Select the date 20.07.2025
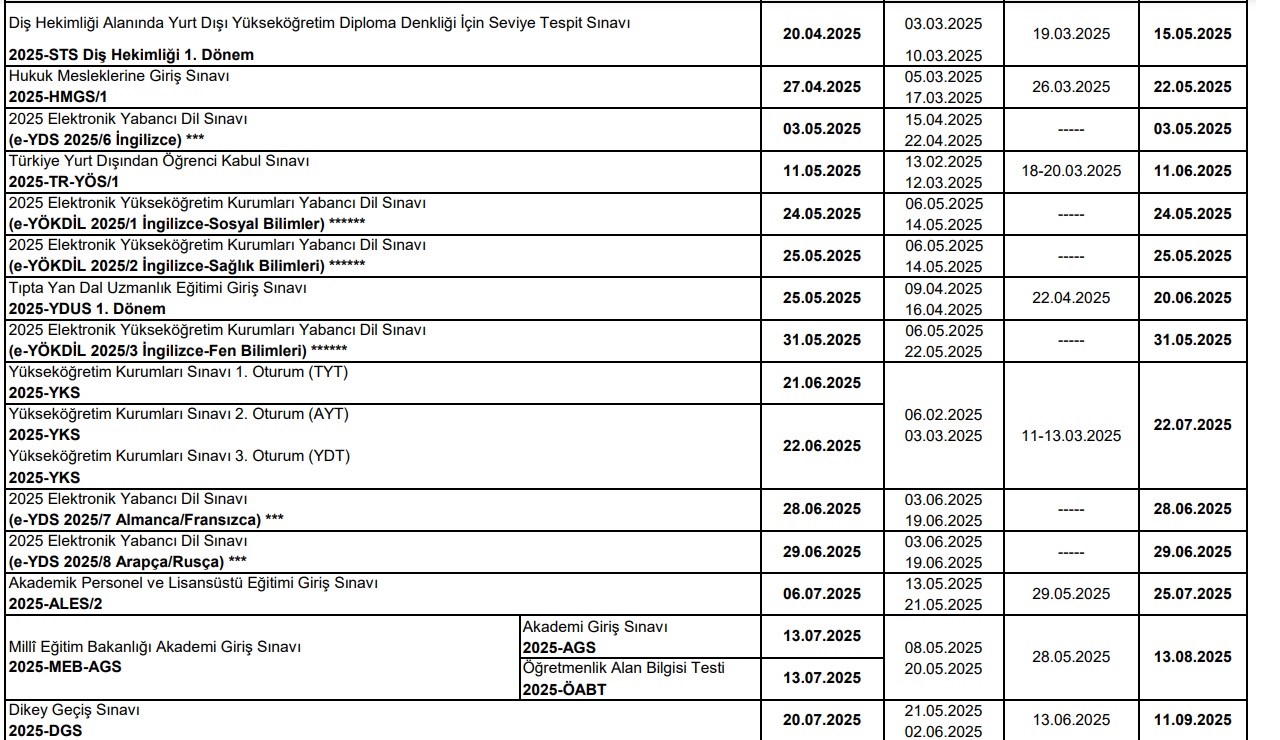1280x740 pixels. tap(822, 720)
